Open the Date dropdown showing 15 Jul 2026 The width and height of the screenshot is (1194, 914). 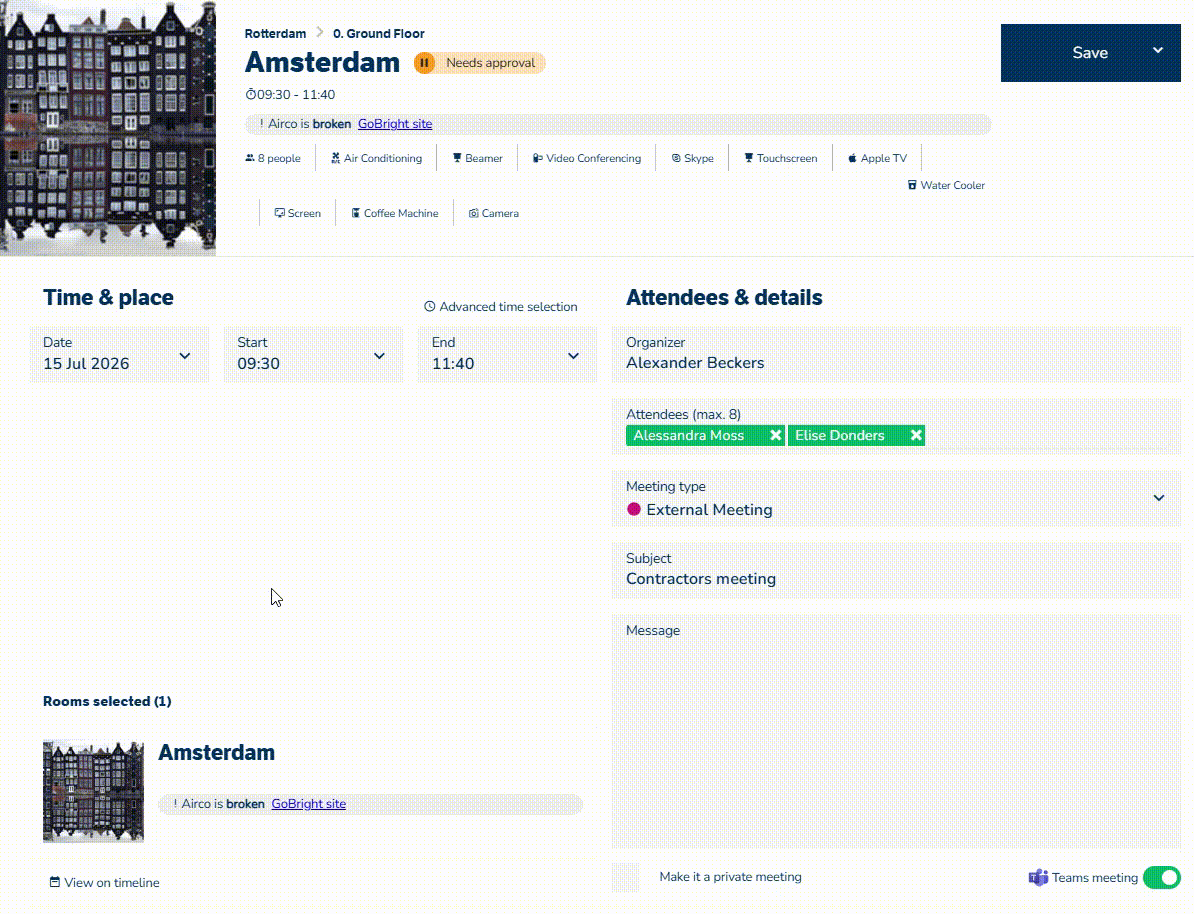(119, 355)
